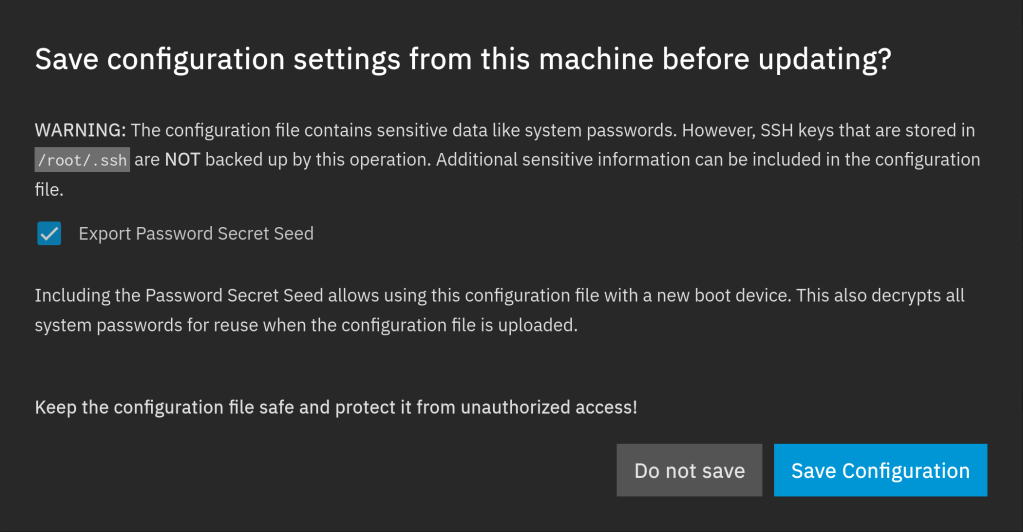This screenshot has height=532, width=1023.
Task: Click the word 'file.' ending the warning
Action: pos(49,189)
